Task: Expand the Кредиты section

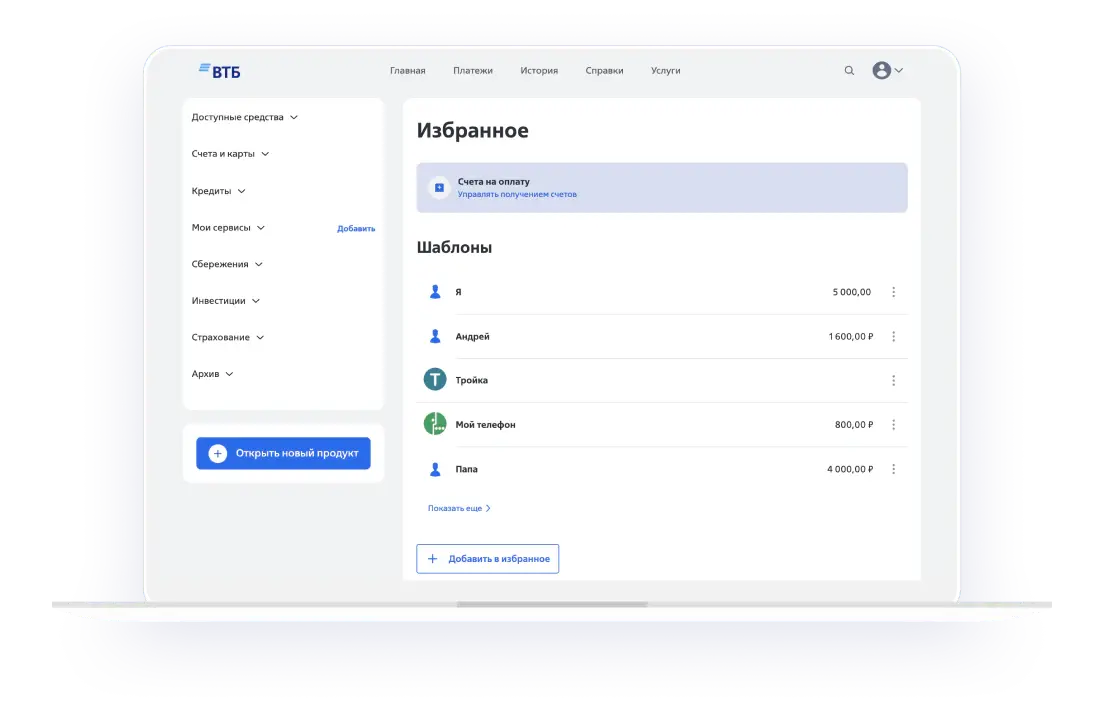Action: click(218, 191)
